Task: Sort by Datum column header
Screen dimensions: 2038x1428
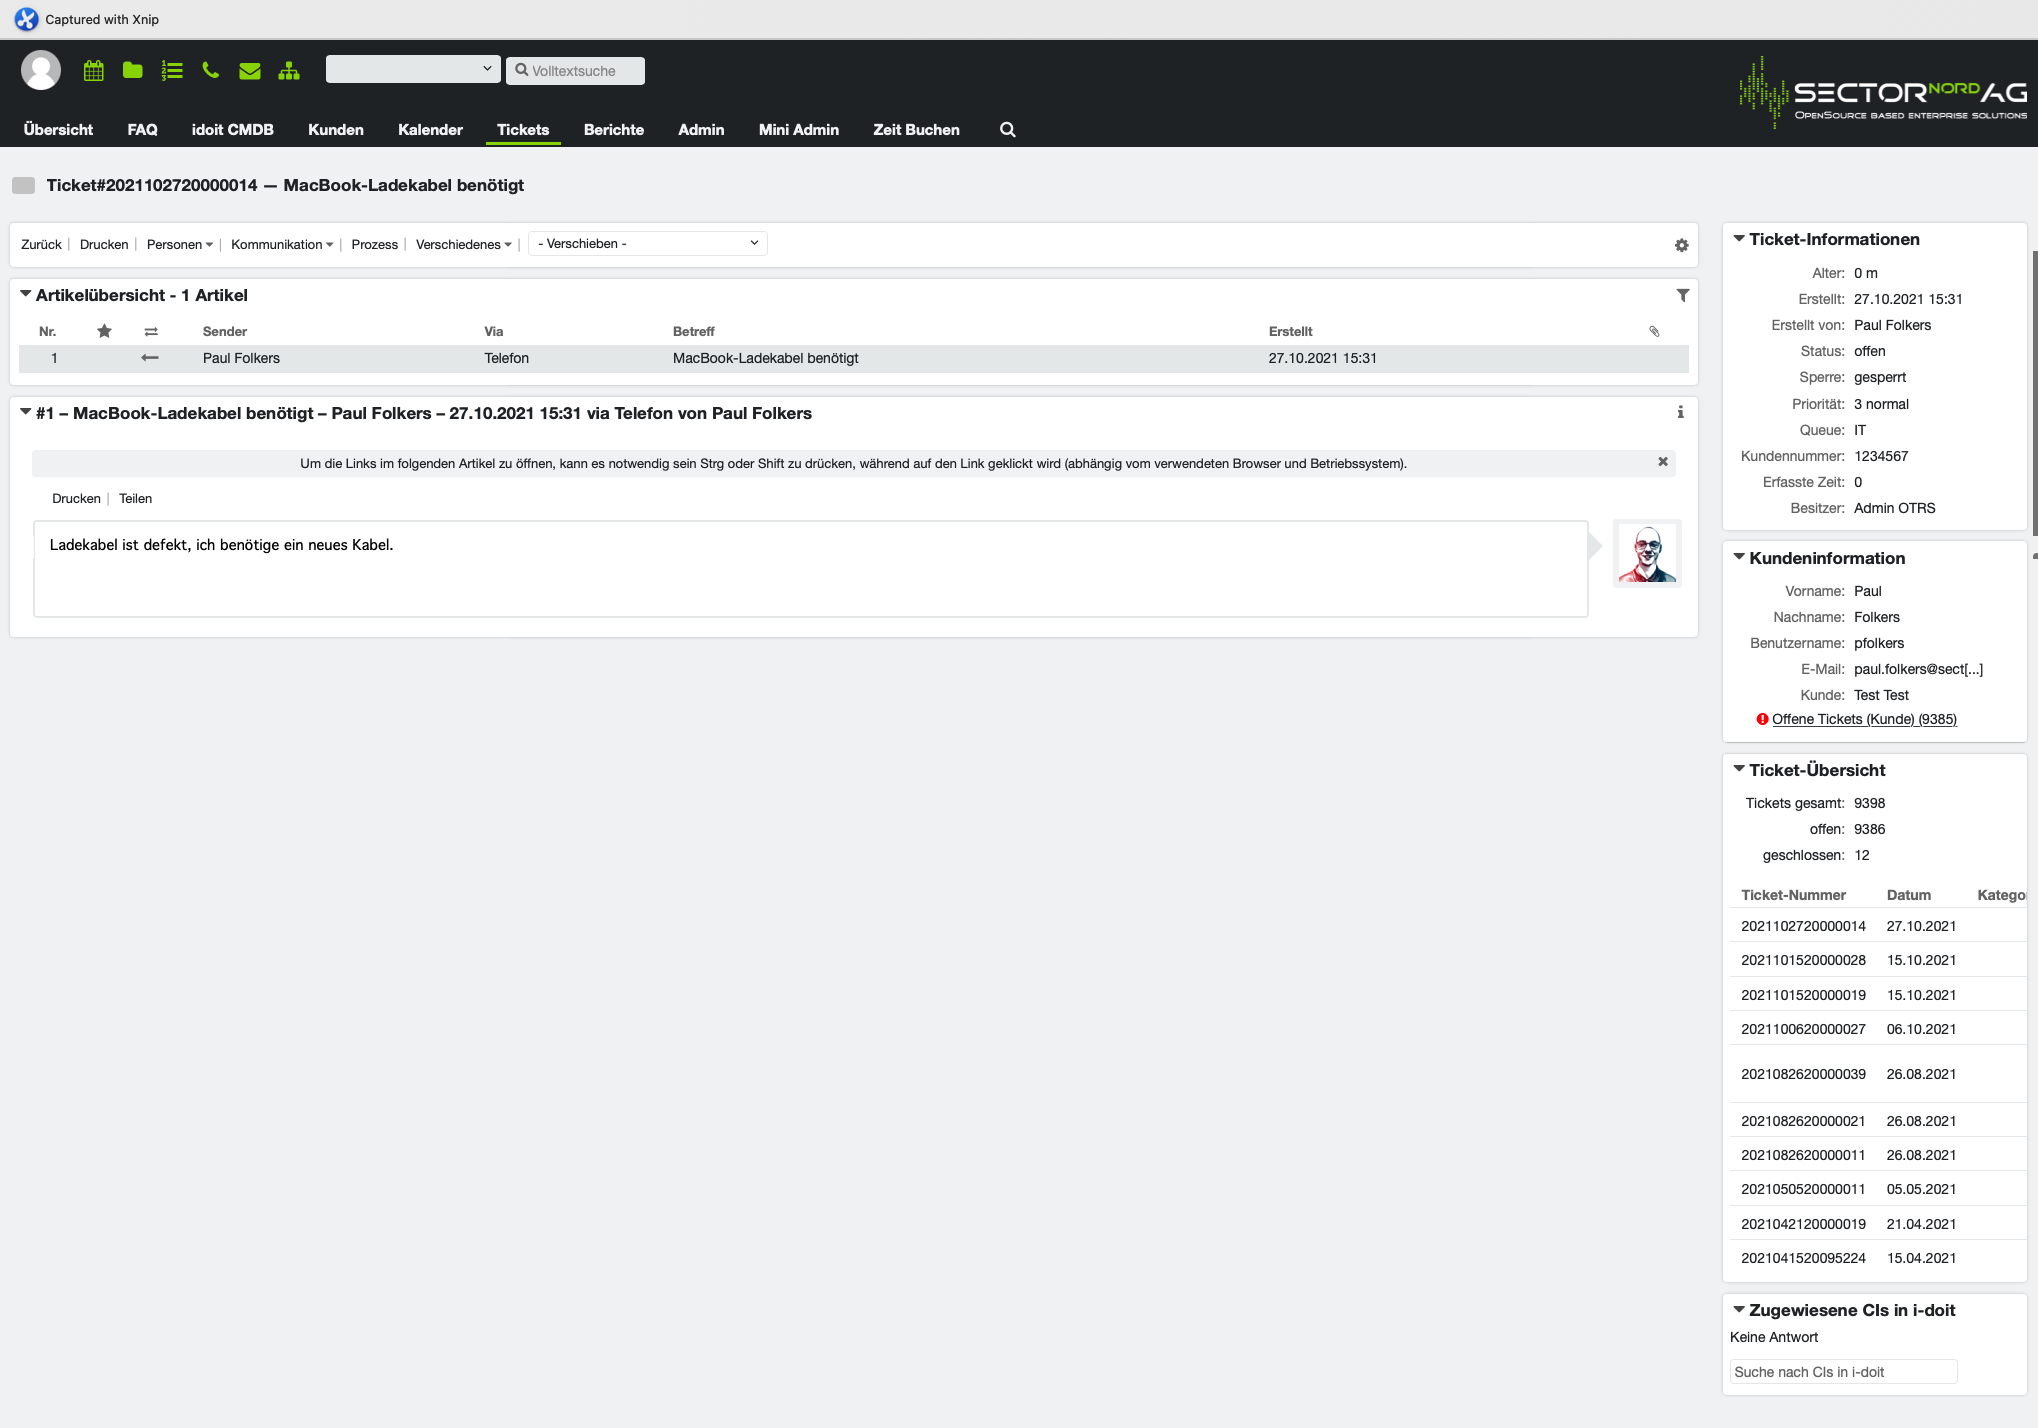Action: (1908, 895)
